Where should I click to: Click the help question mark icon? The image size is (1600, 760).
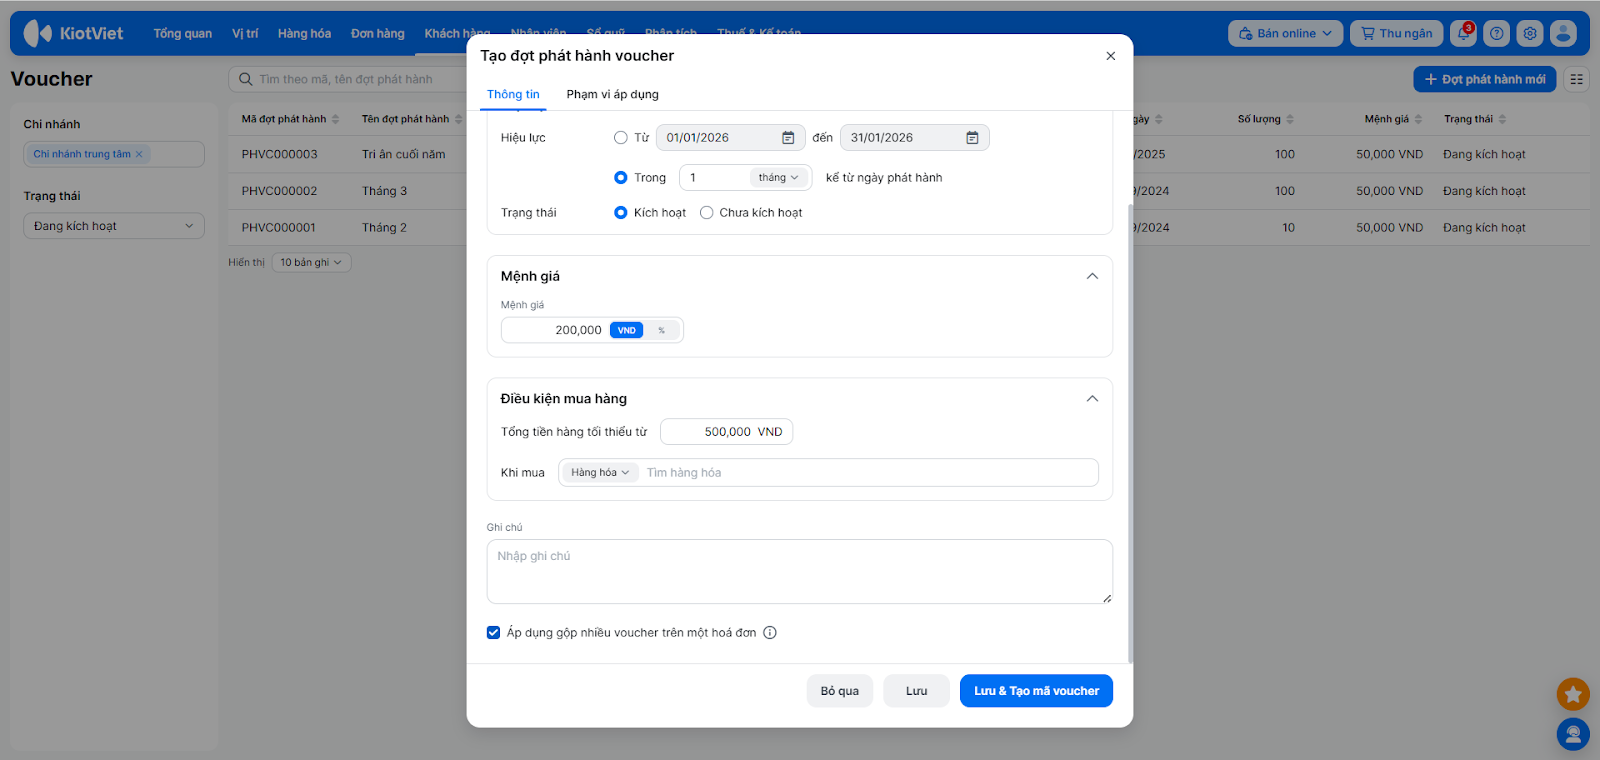click(1496, 33)
